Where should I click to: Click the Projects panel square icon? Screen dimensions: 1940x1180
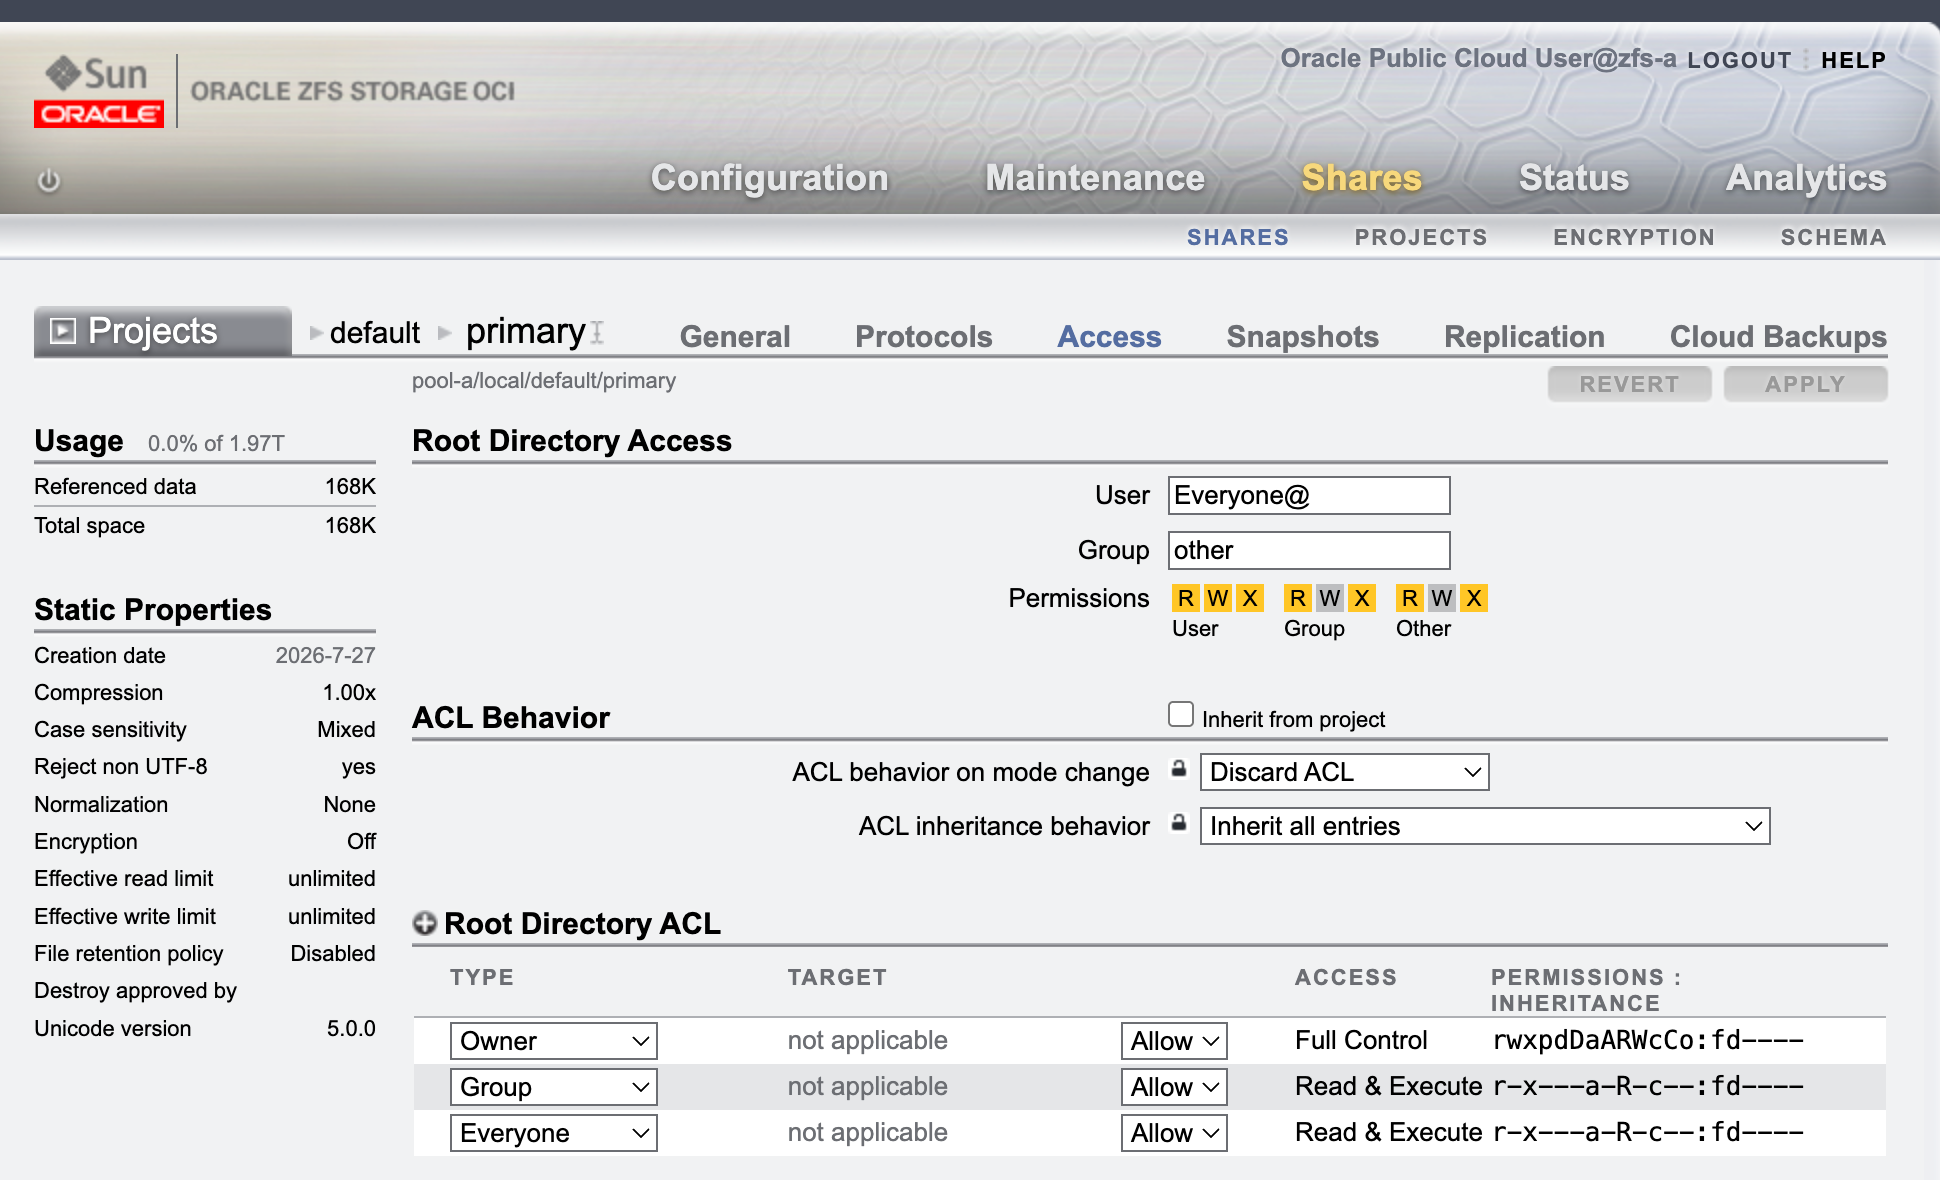coord(63,331)
